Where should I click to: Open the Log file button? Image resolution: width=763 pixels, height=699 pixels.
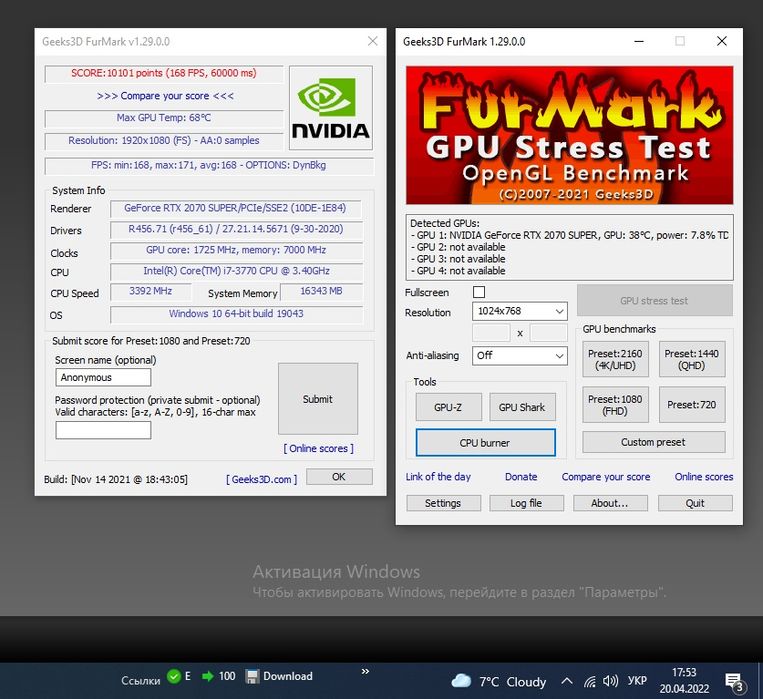click(x=526, y=503)
